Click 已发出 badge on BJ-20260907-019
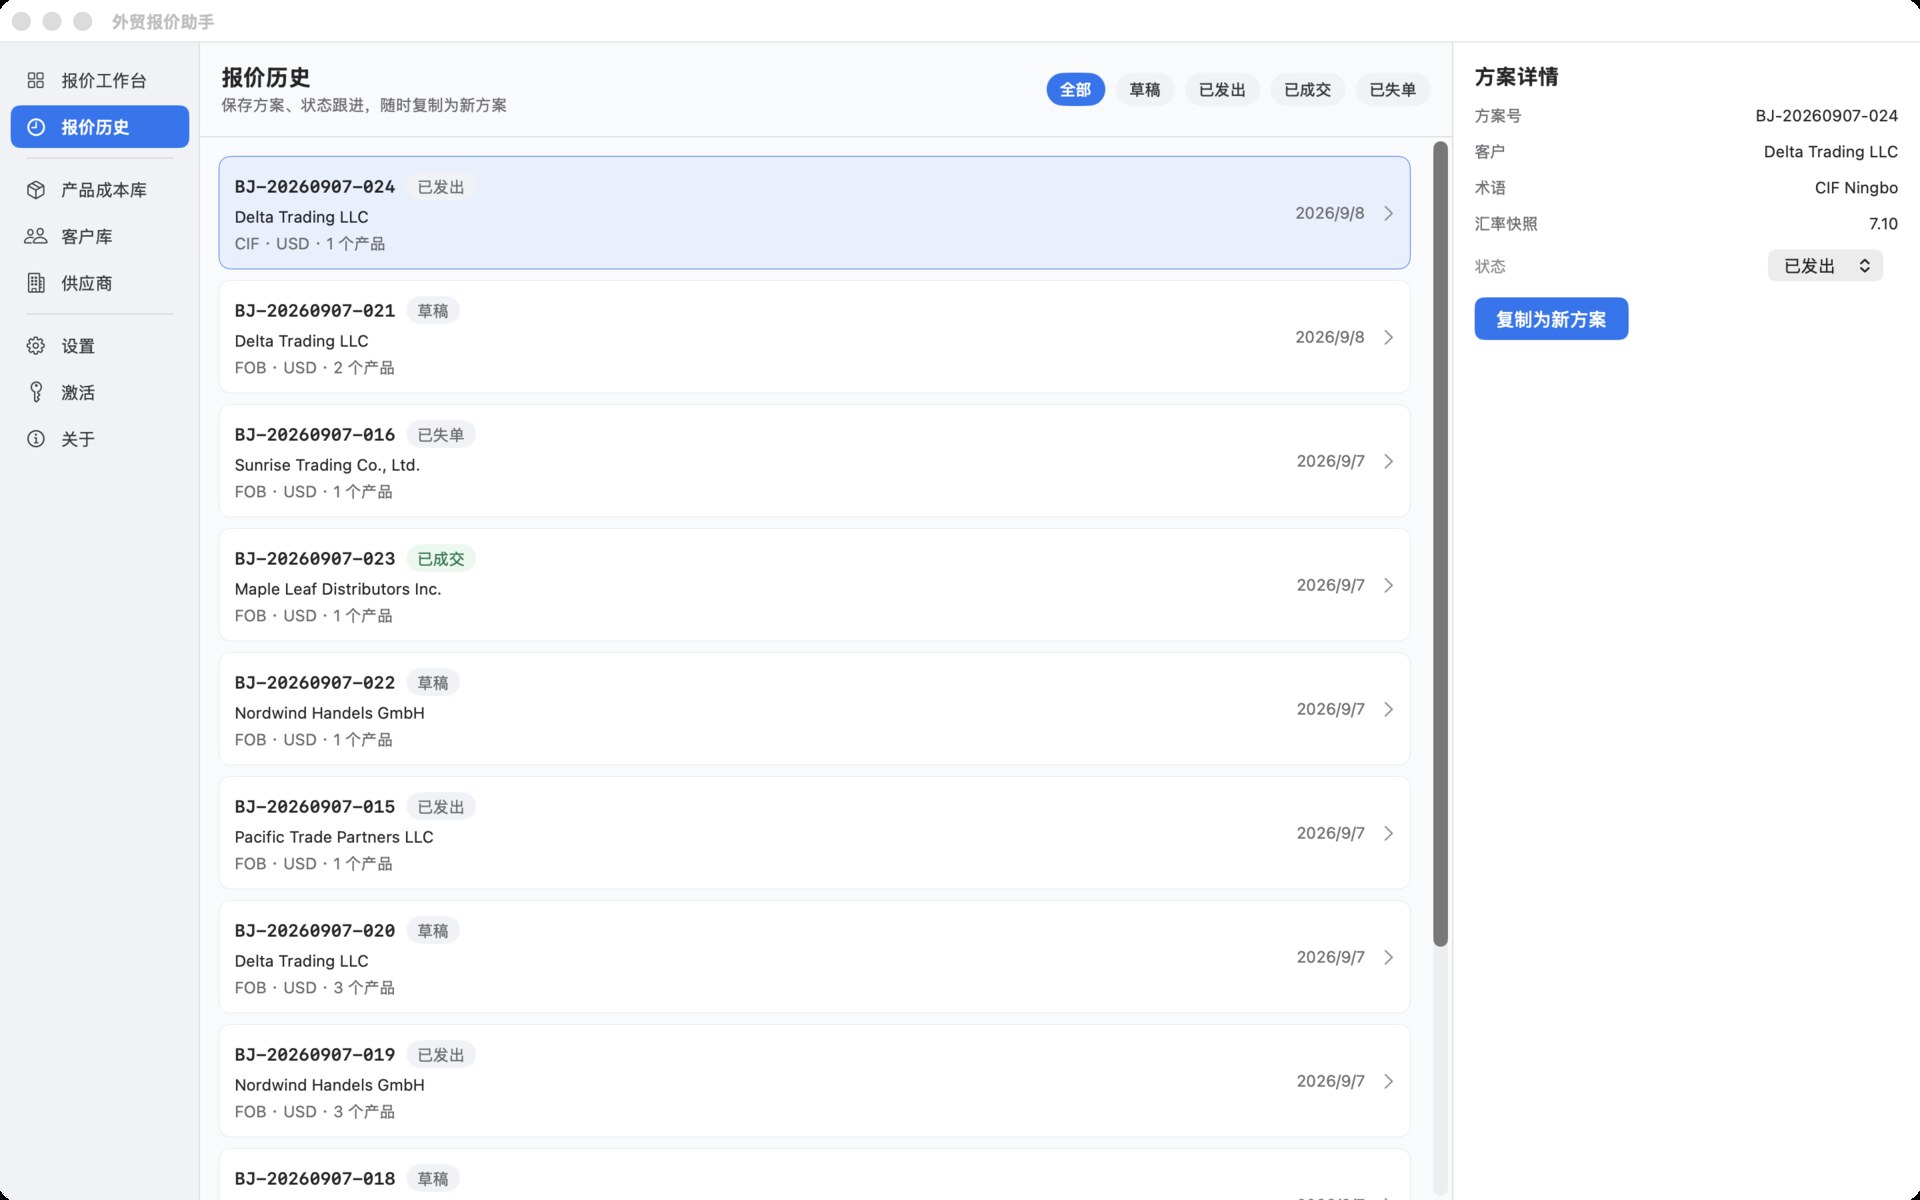 pyautogui.click(x=441, y=1055)
